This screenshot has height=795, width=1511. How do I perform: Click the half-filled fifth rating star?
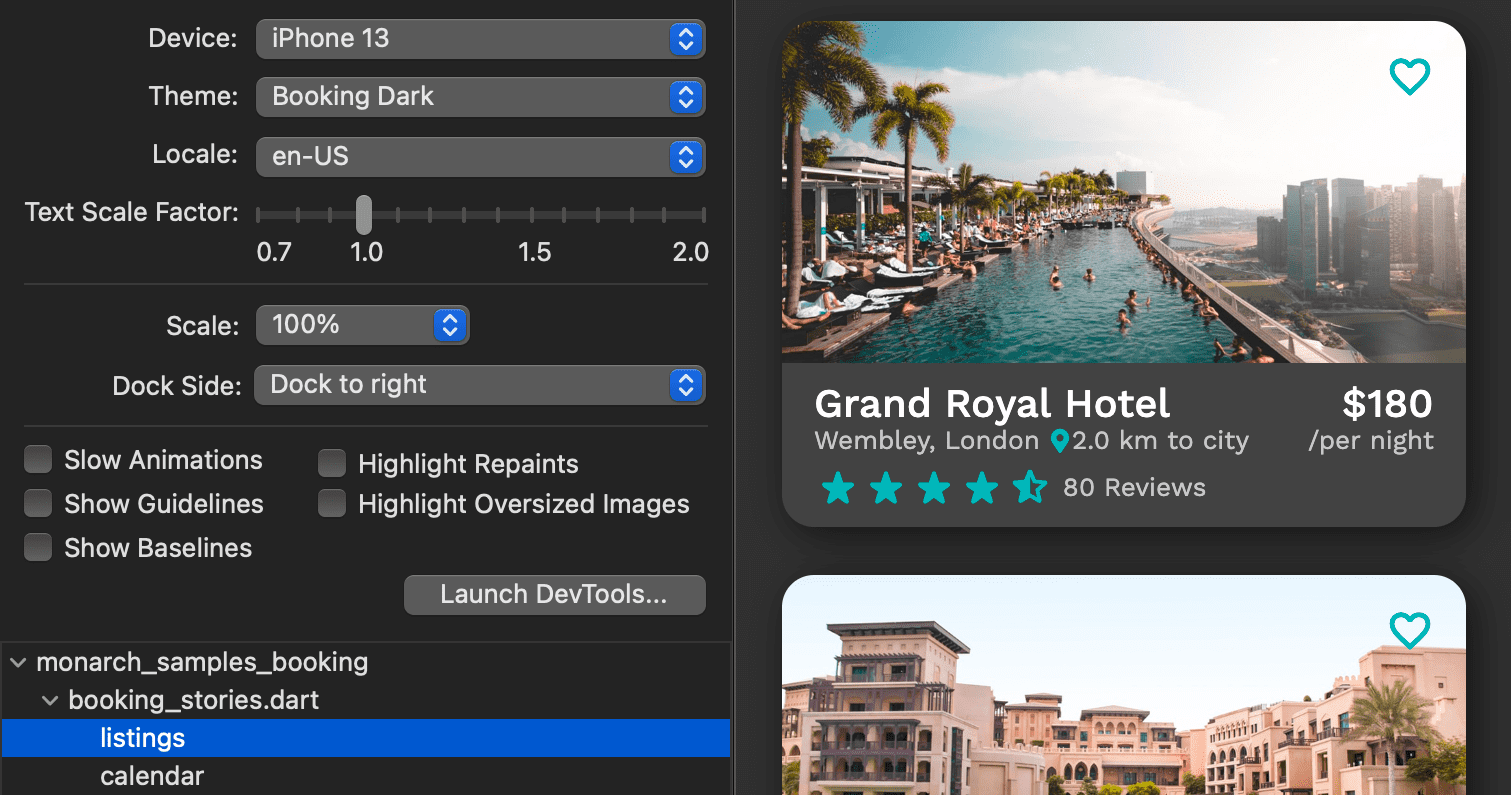1029,488
